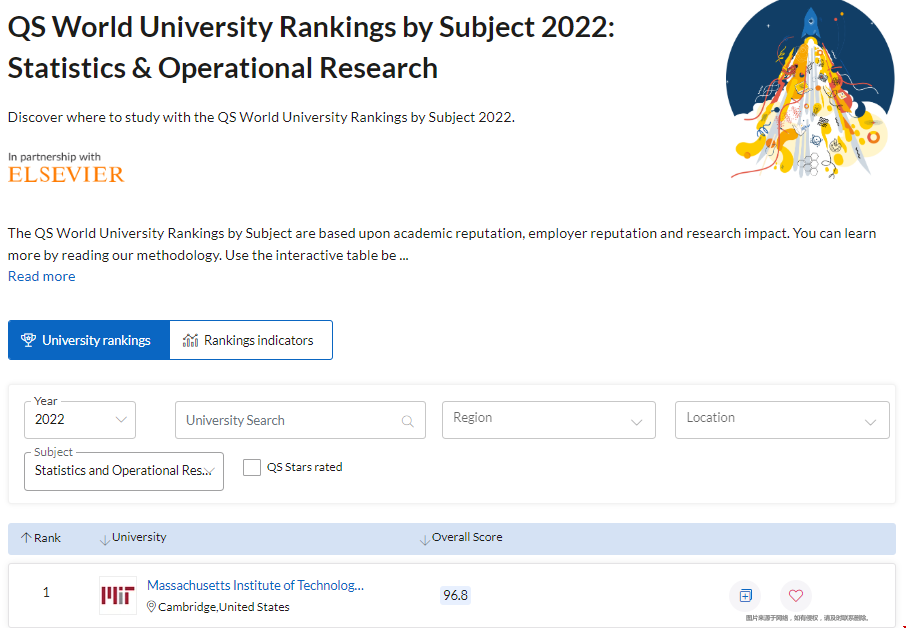Click the 96.8 overall score value
Screen dimensions: 906x628
(455, 595)
